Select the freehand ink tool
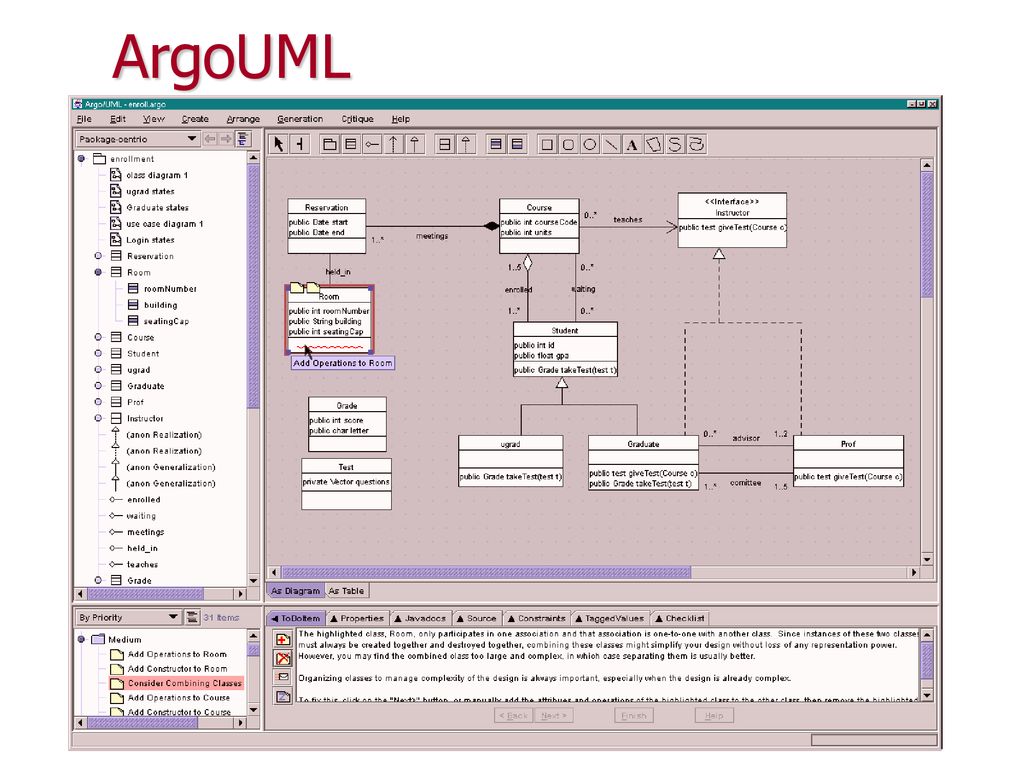This screenshot has height=768, width=1024. click(x=696, y=144)
